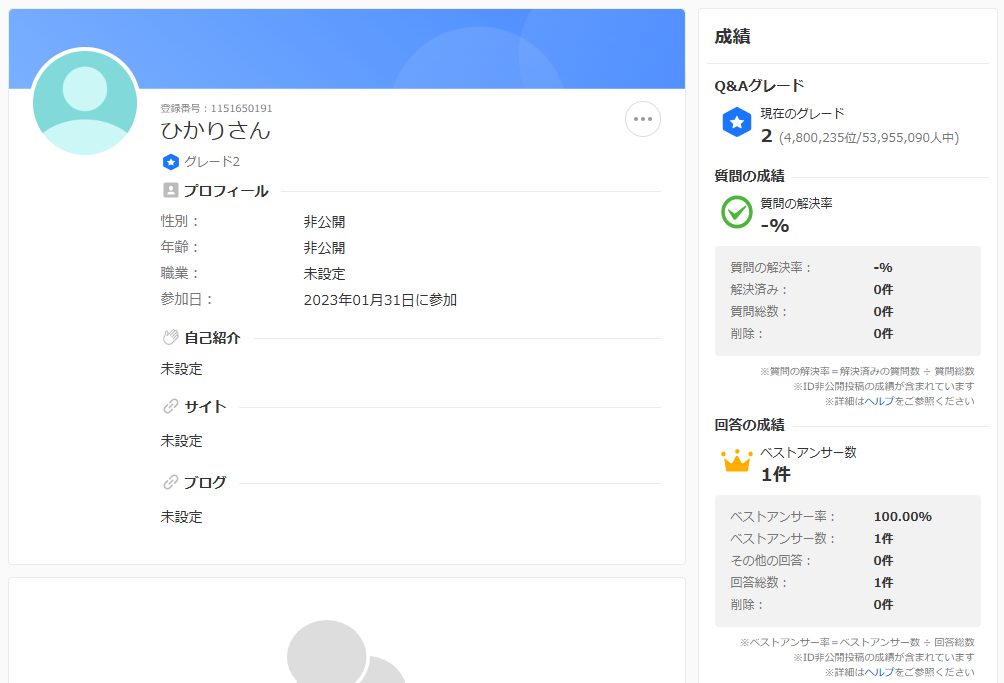1004x683 pixels.
Task: Click the Q&Aグレード section heading
Action: coord(759,86)
